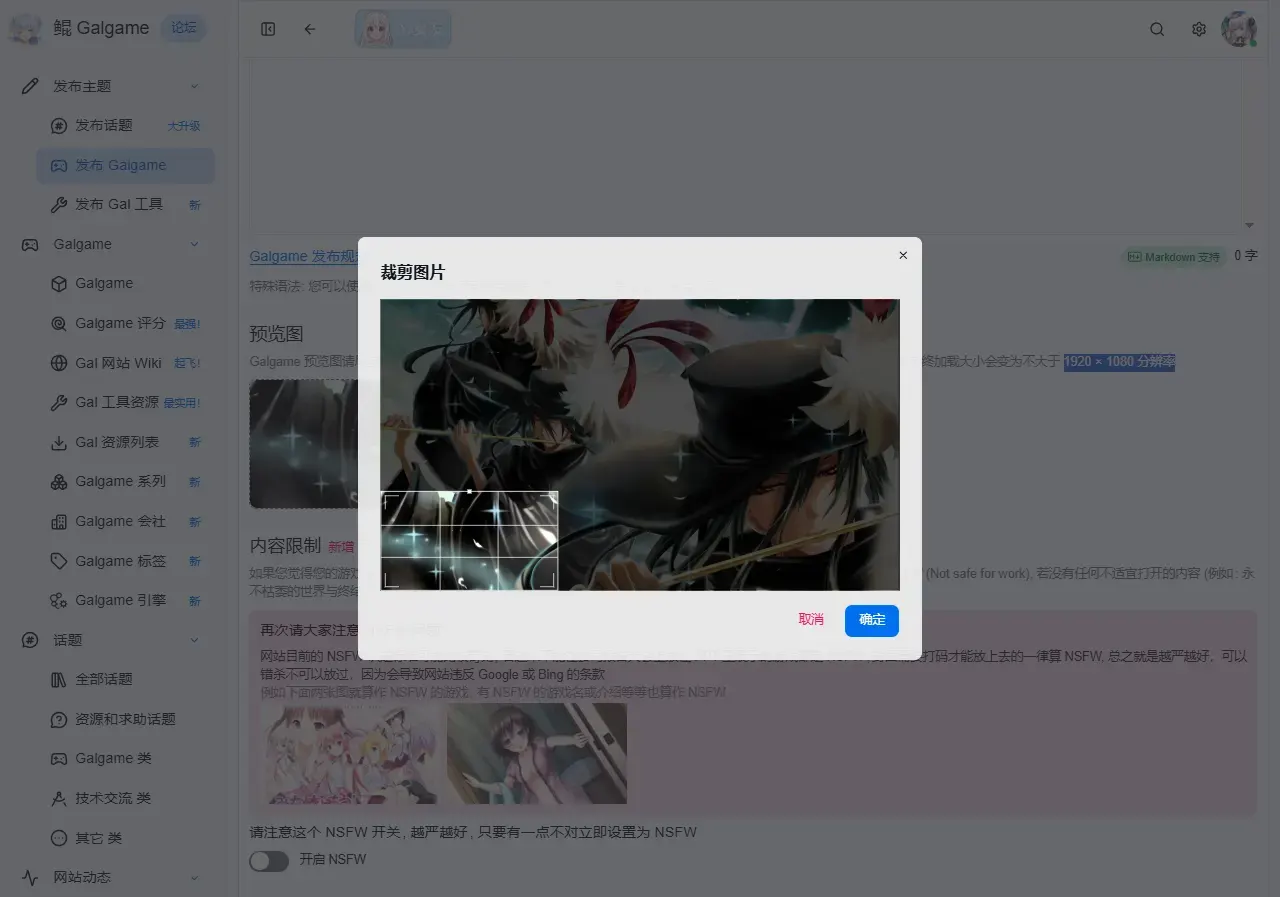Click the 论坛 badge next to the logo

click(184, 28)
